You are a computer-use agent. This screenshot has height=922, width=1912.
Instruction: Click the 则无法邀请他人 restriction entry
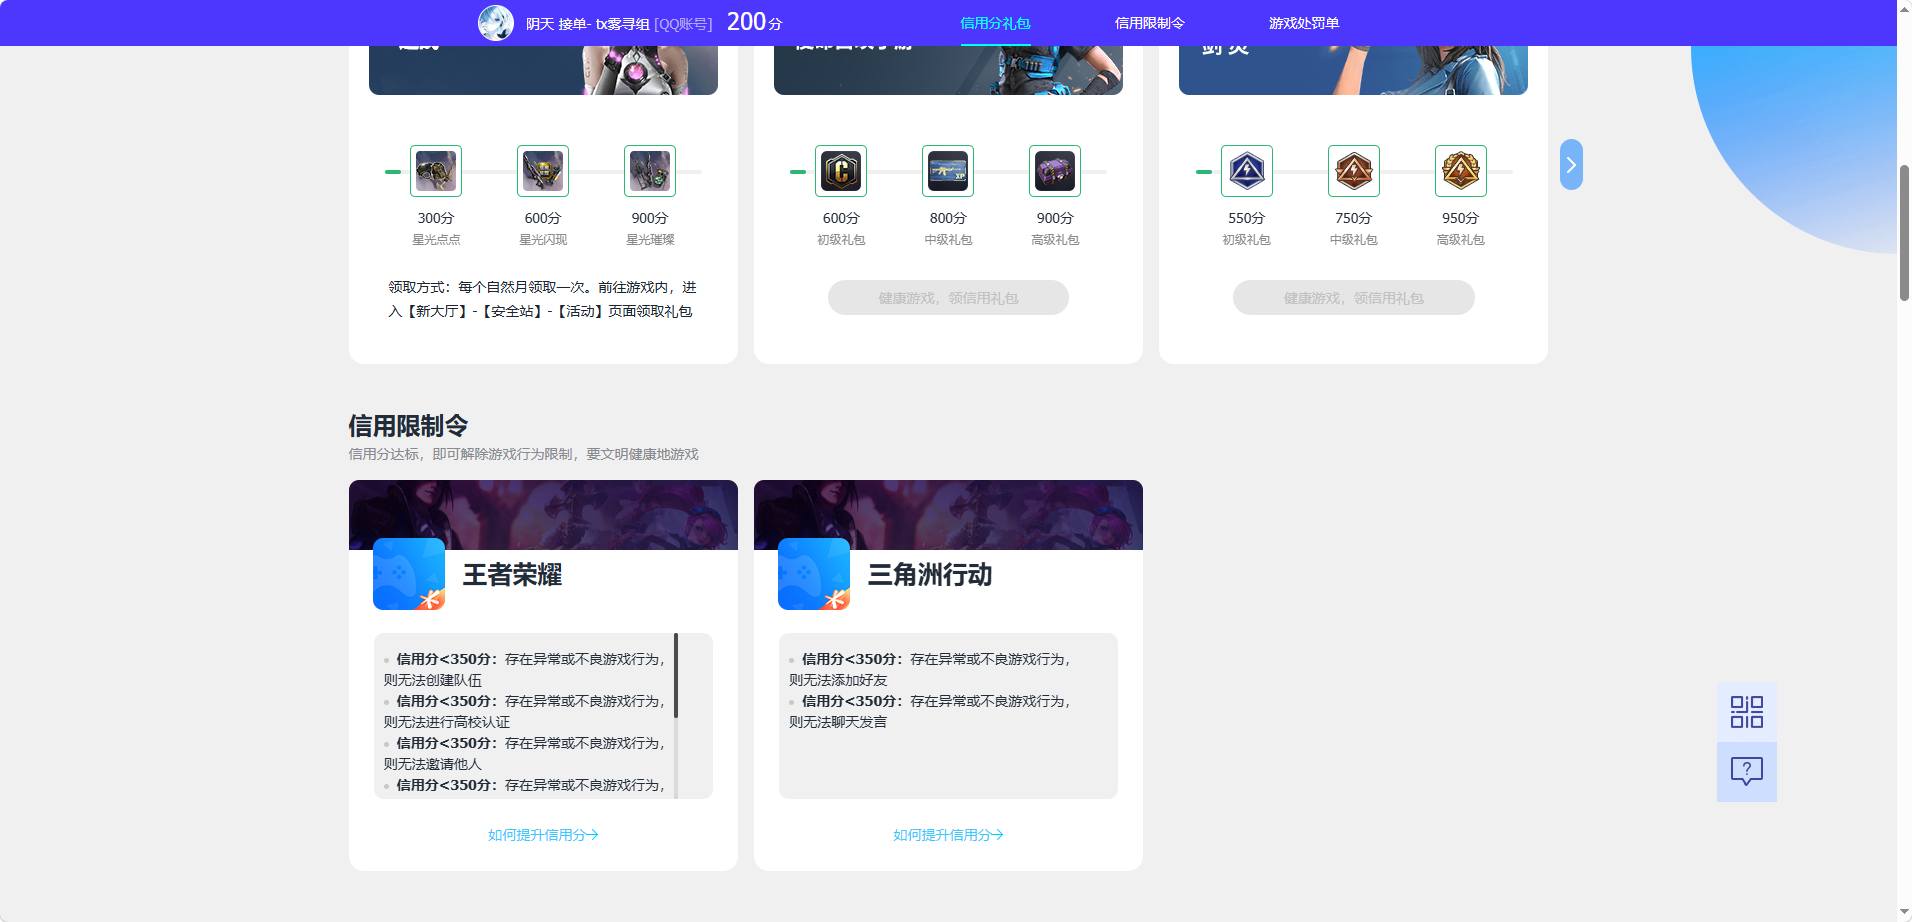433,764
